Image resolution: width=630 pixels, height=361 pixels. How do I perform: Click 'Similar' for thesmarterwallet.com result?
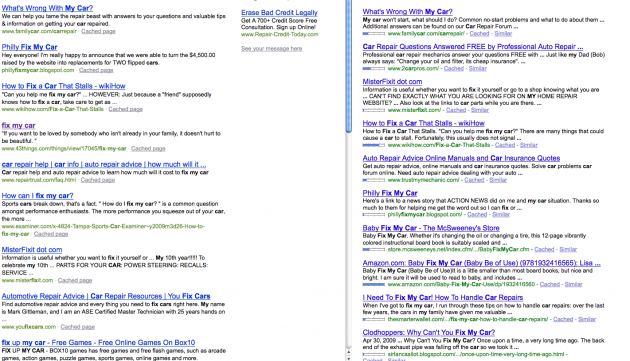(x=587, y=320)
